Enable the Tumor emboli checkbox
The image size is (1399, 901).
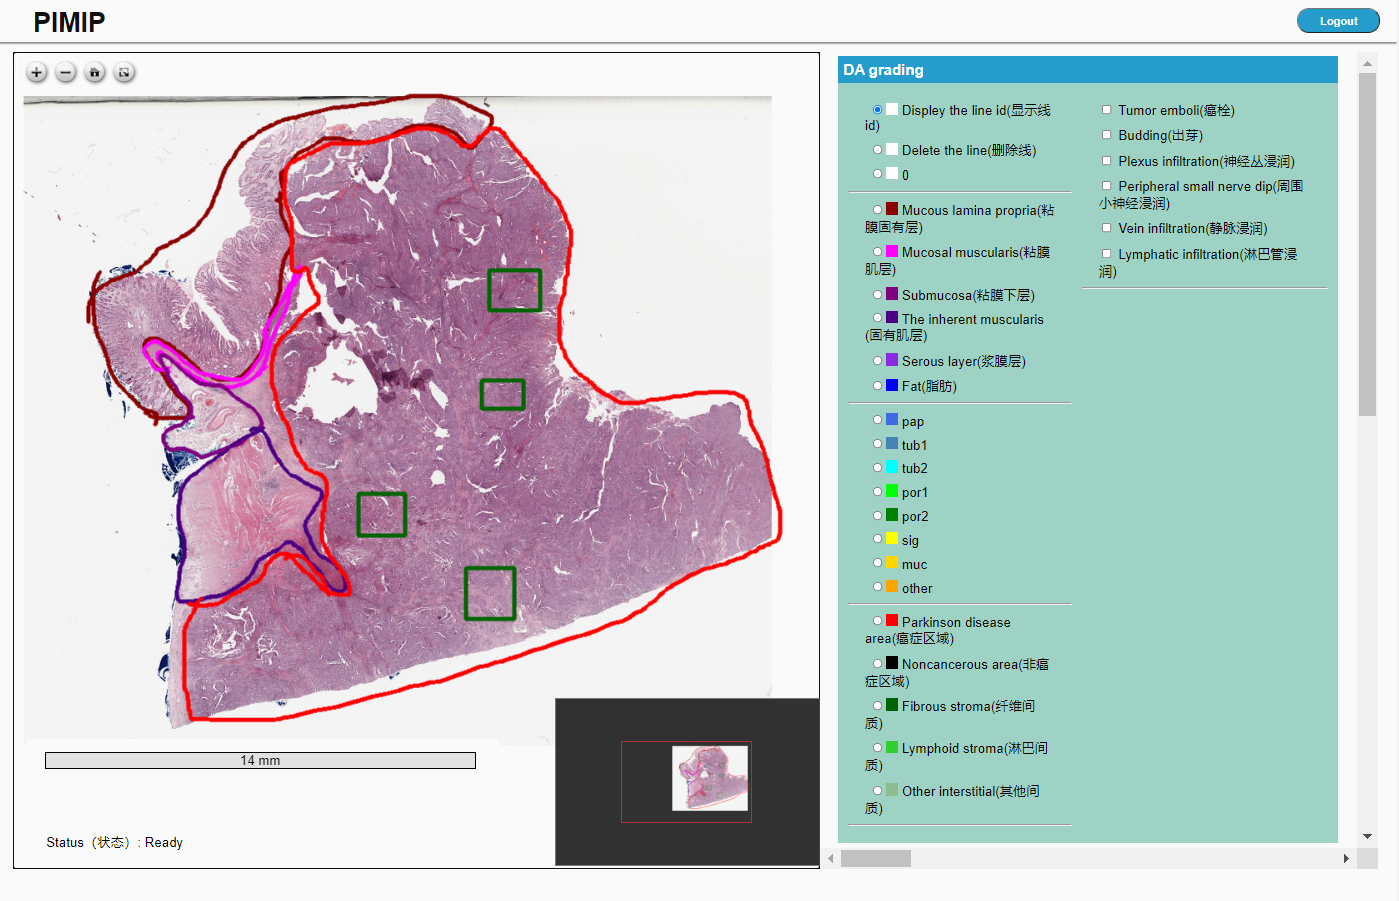(1107, 110)
